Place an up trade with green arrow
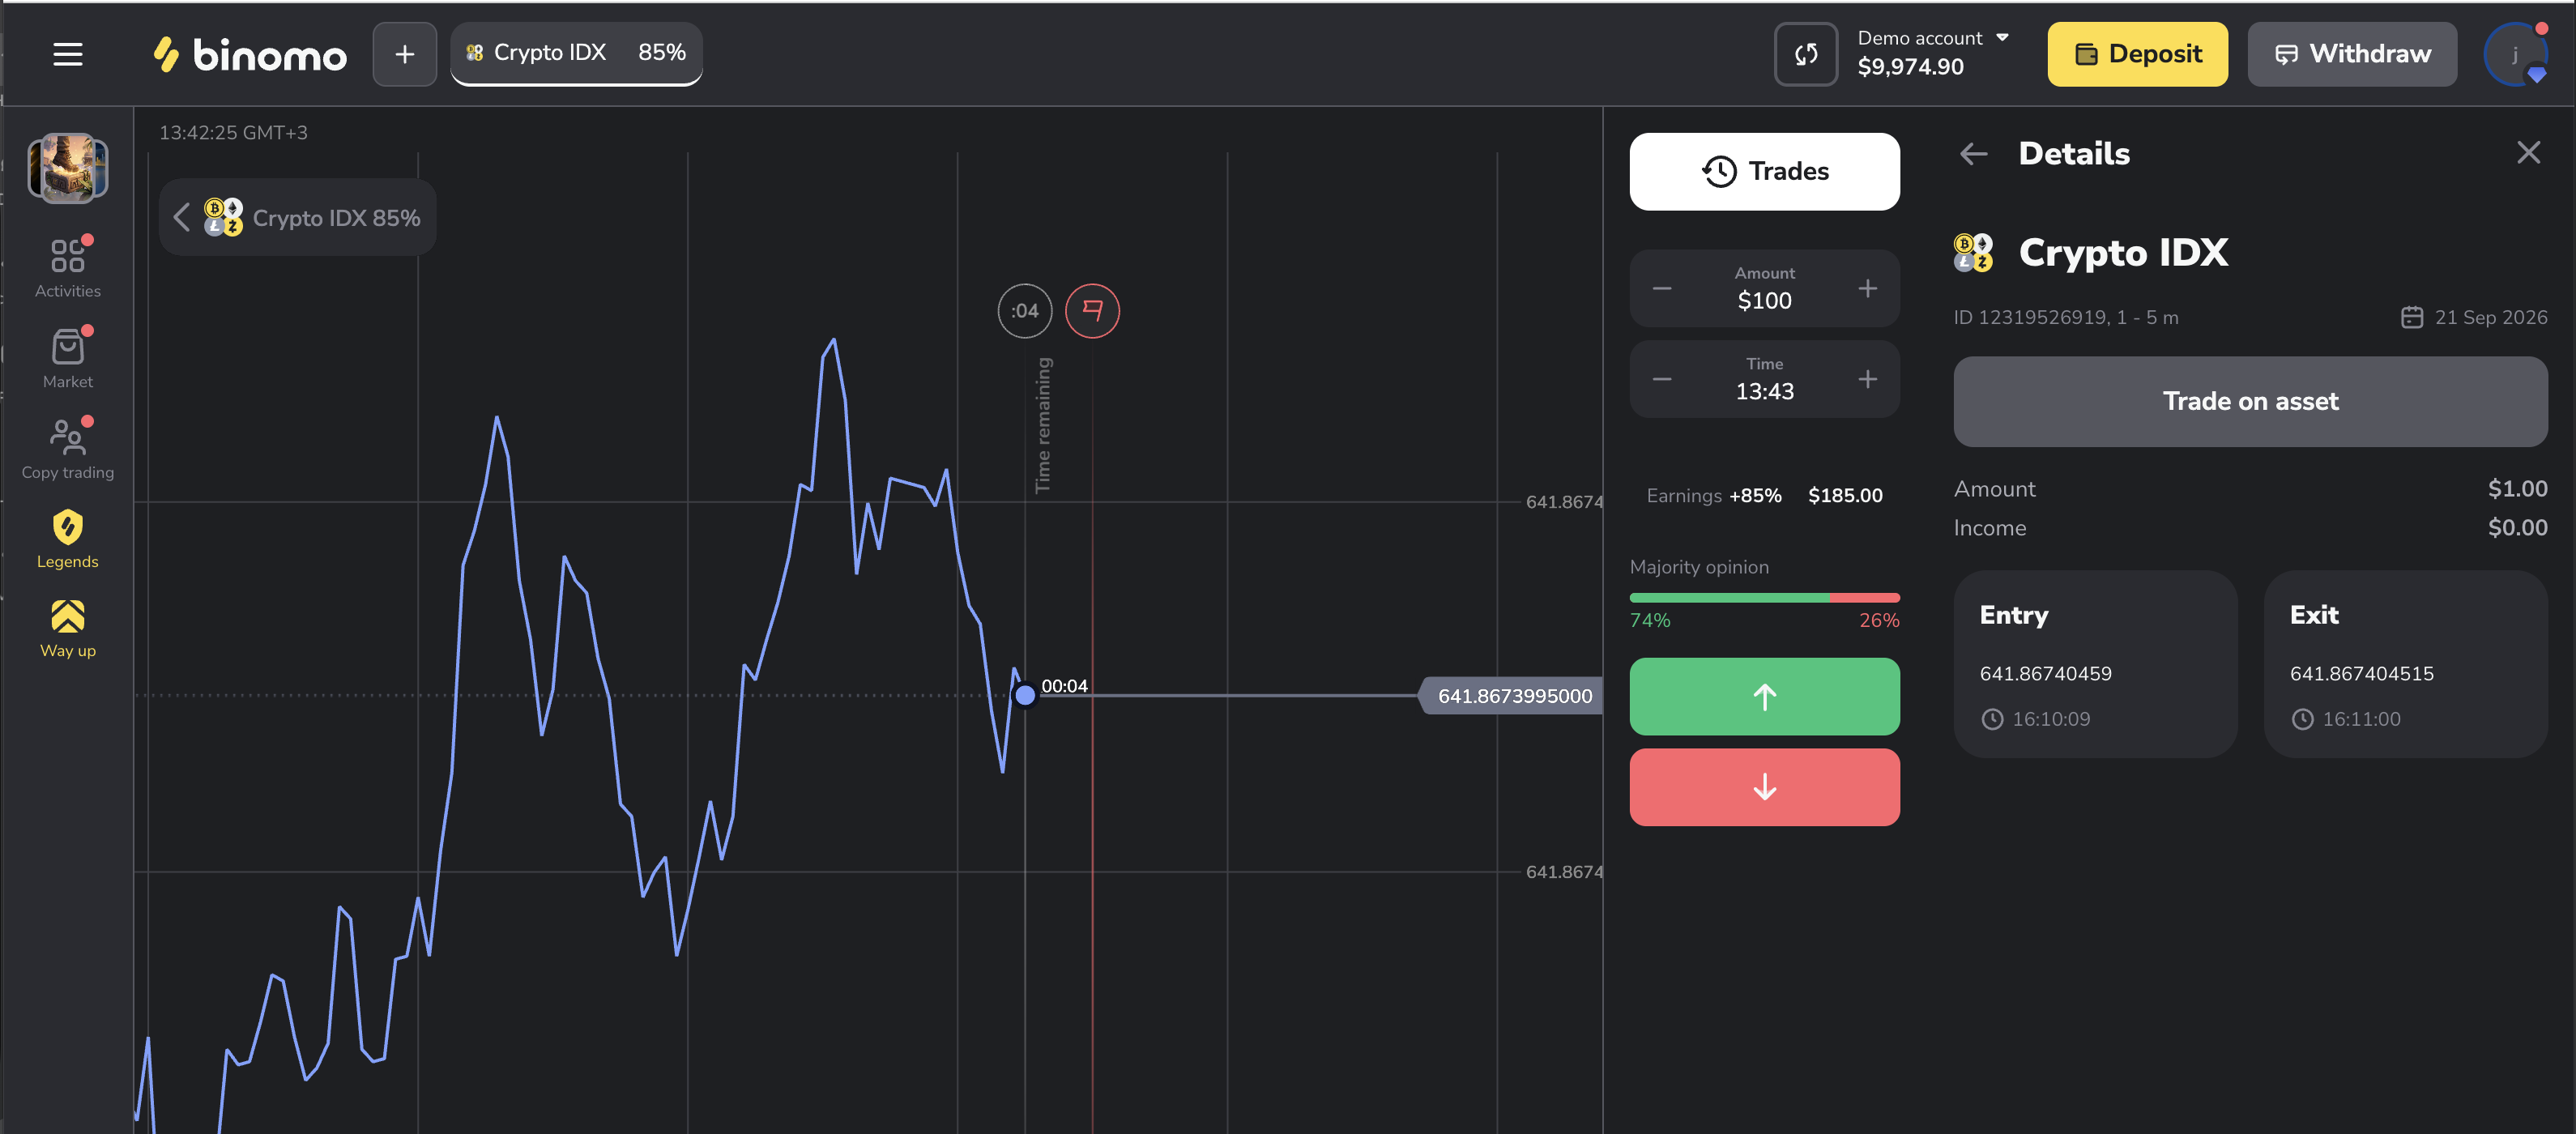Image resolution: width=2576 pixels, height=1134 pixels. [x=1764, y=696]
